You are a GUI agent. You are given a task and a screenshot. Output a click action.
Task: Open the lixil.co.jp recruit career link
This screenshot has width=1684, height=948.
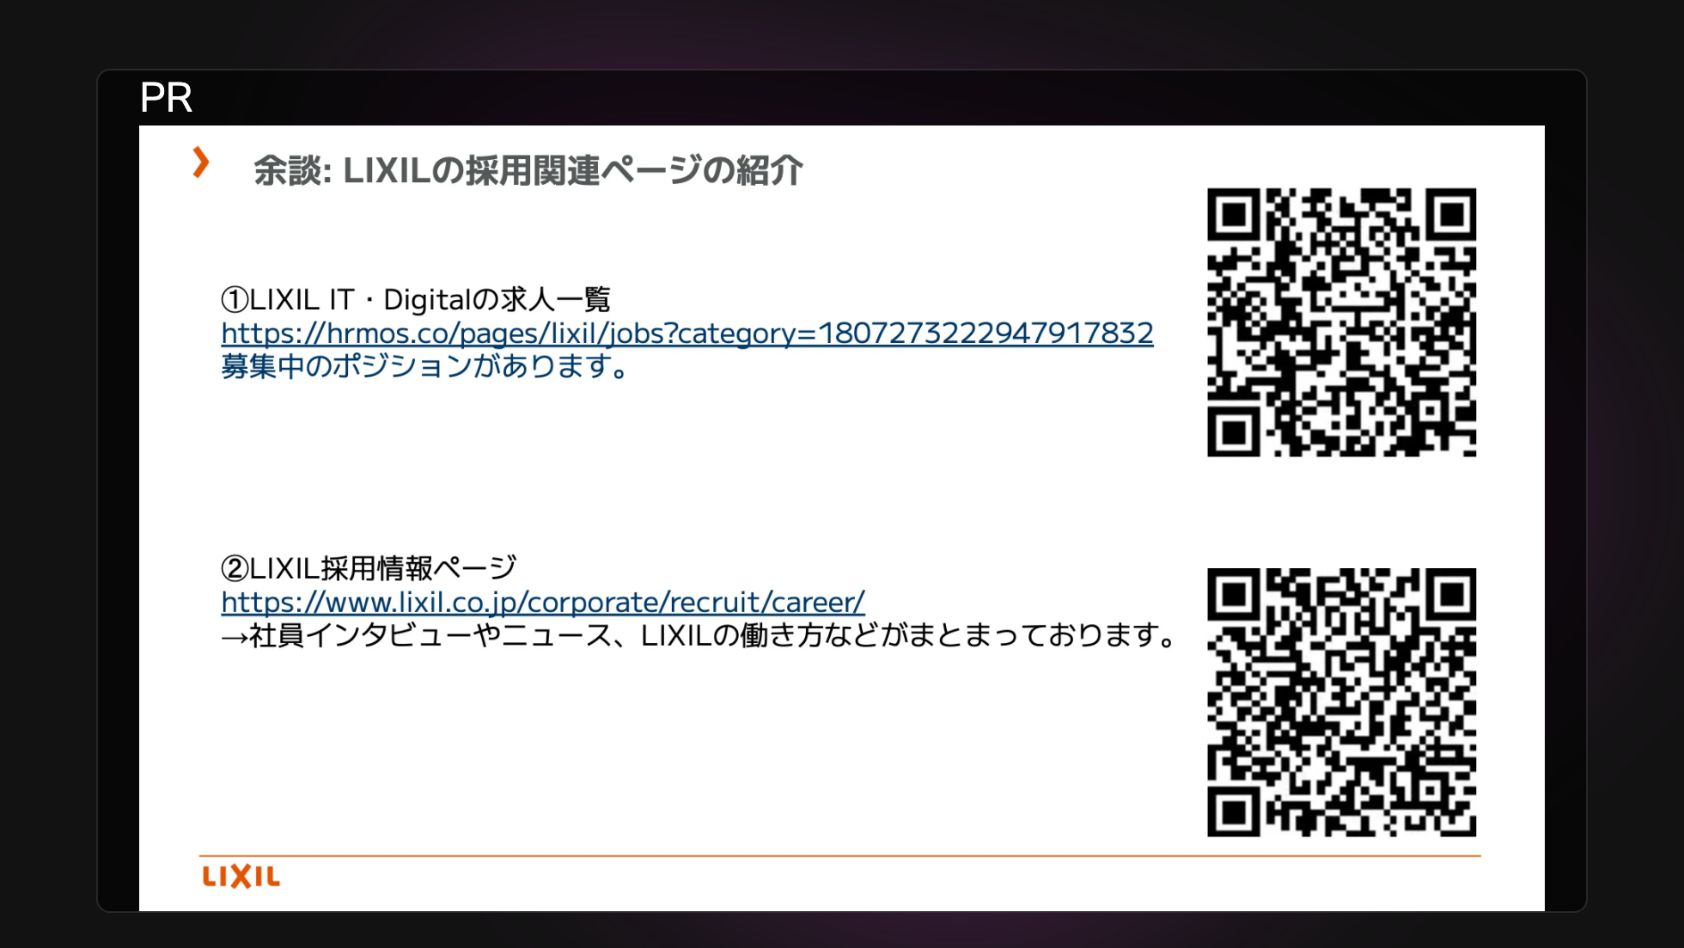543,602
